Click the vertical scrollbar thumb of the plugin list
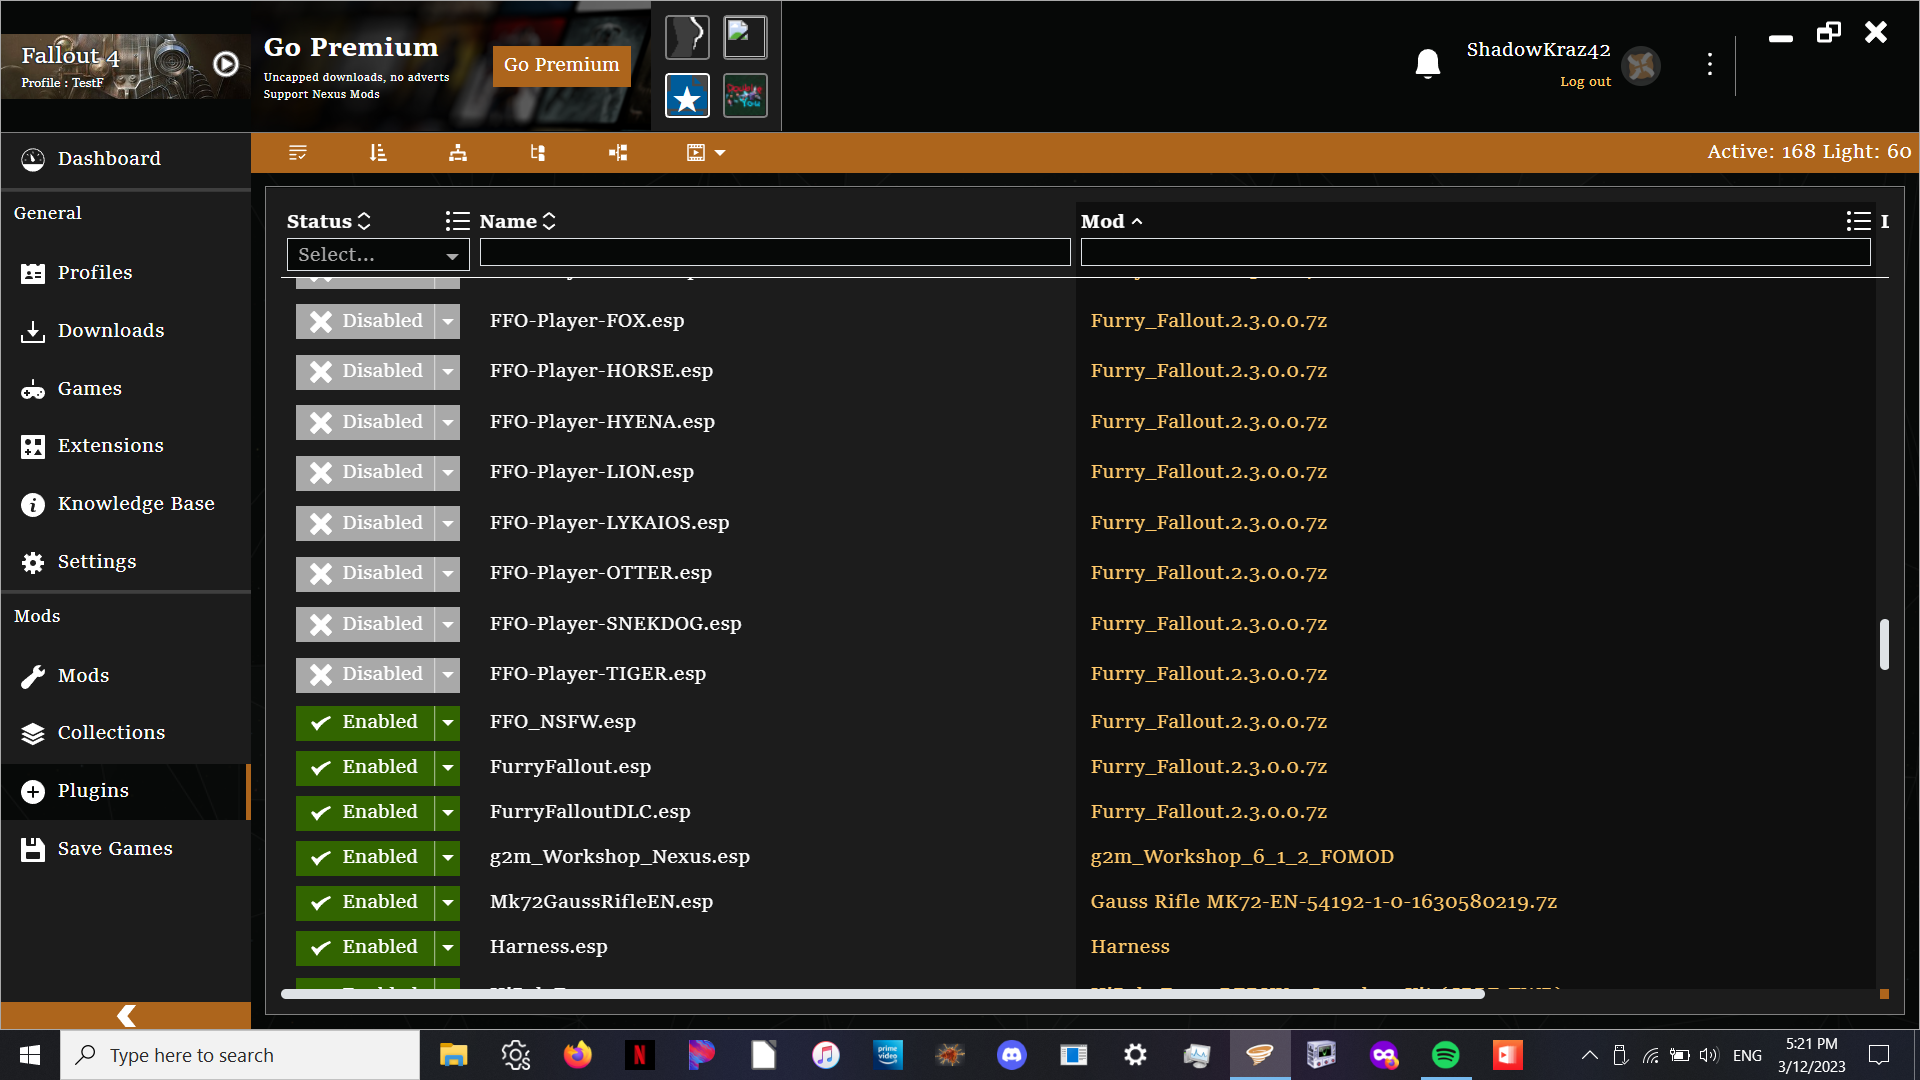This screenshot has width=1920, height=1080. click(1884, 644)
